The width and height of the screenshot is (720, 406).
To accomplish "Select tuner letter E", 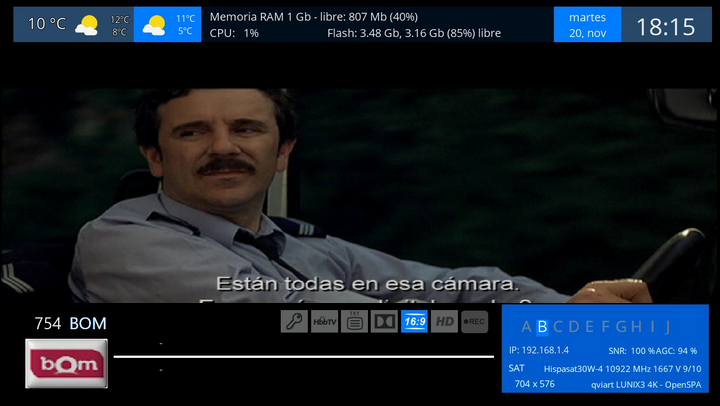I will click(590, 327).
